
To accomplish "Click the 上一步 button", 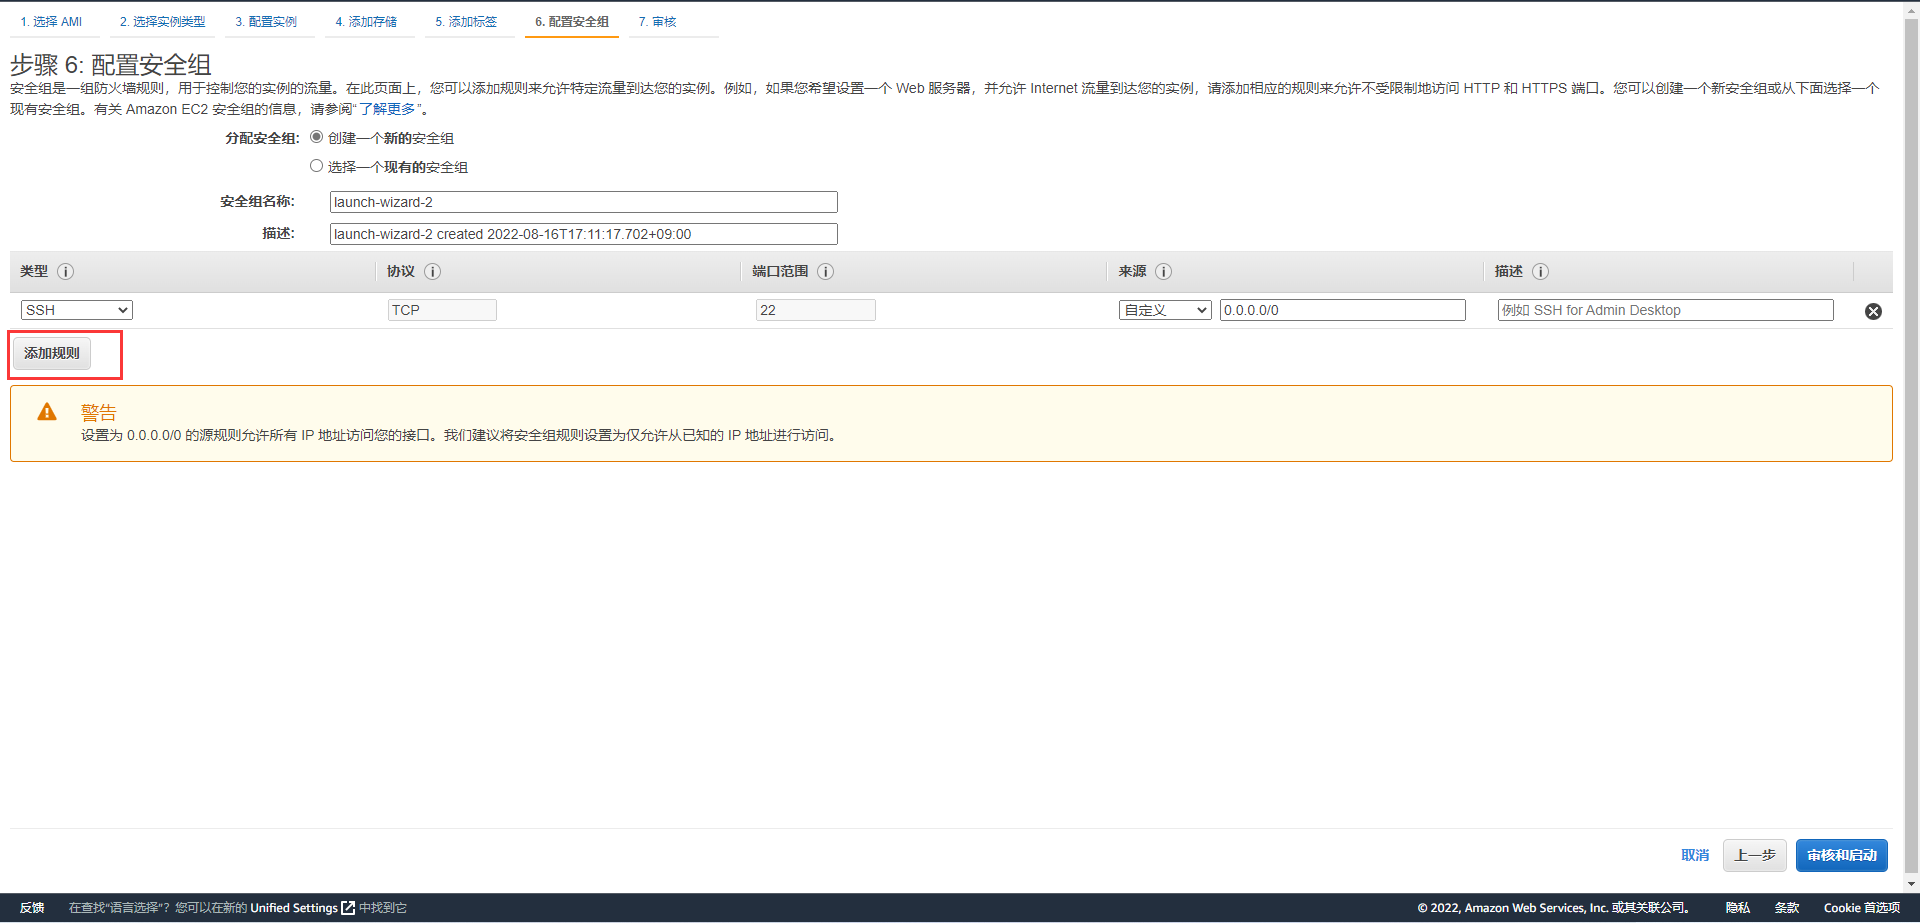I will point(1754,855).
